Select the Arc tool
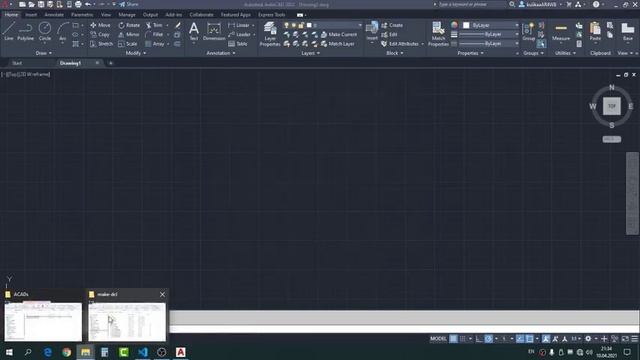This screenshot has height=360, width=640. (x=62, y=31)
